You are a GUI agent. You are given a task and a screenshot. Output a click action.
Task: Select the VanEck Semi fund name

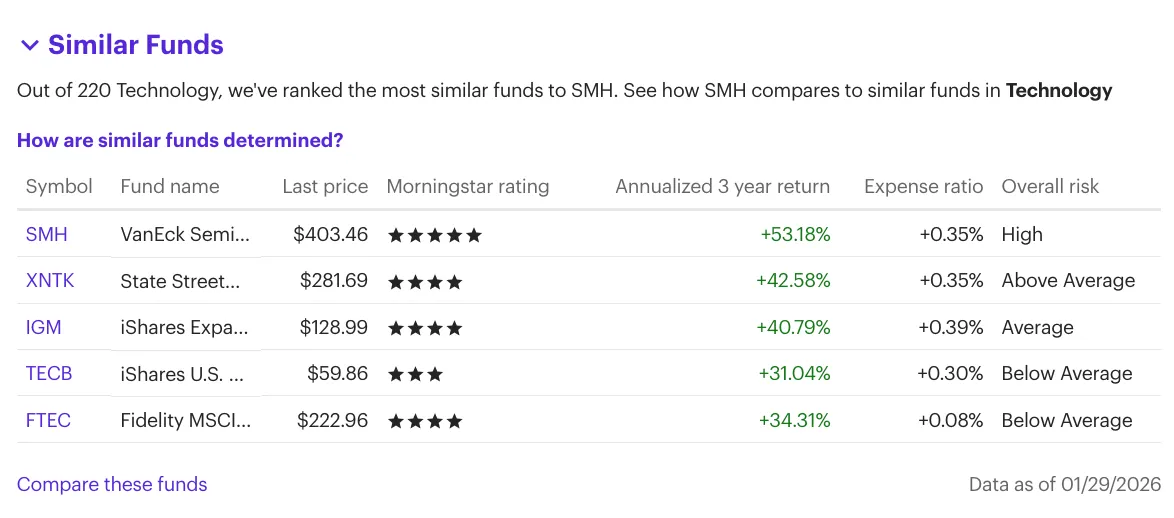point(186,234)
